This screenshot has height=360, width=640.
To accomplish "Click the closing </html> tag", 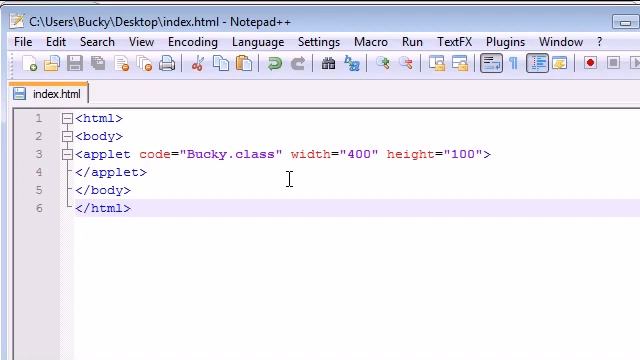I will point(103,208).
